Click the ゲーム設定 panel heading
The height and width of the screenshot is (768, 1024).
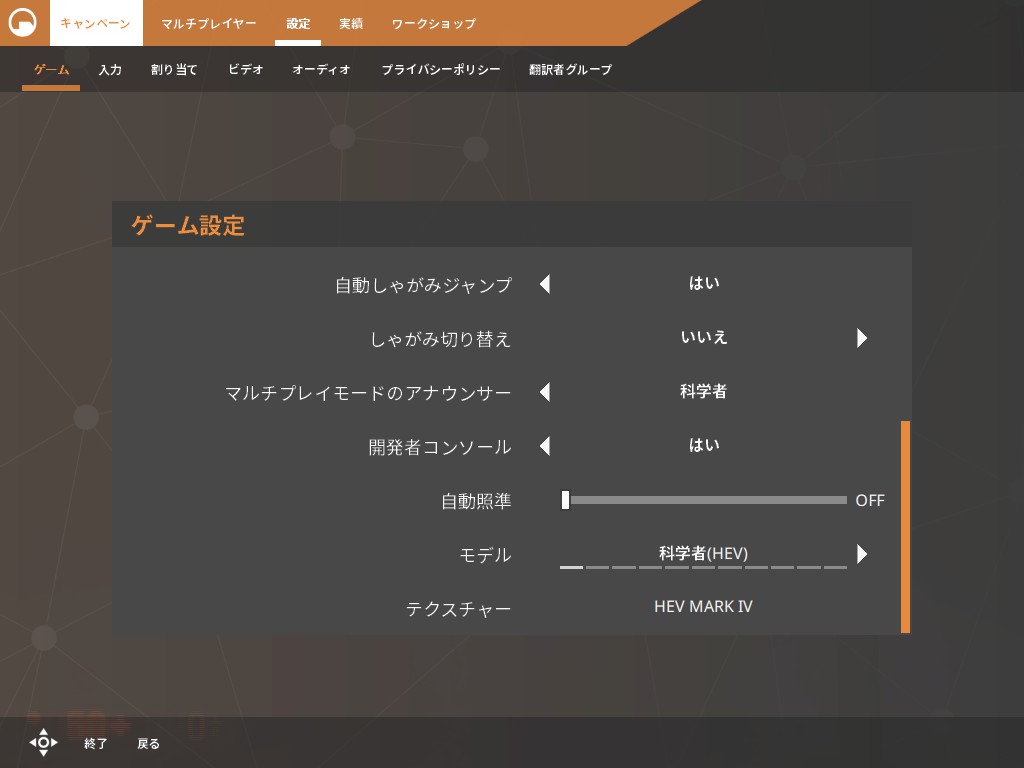[x=188, y=225]
